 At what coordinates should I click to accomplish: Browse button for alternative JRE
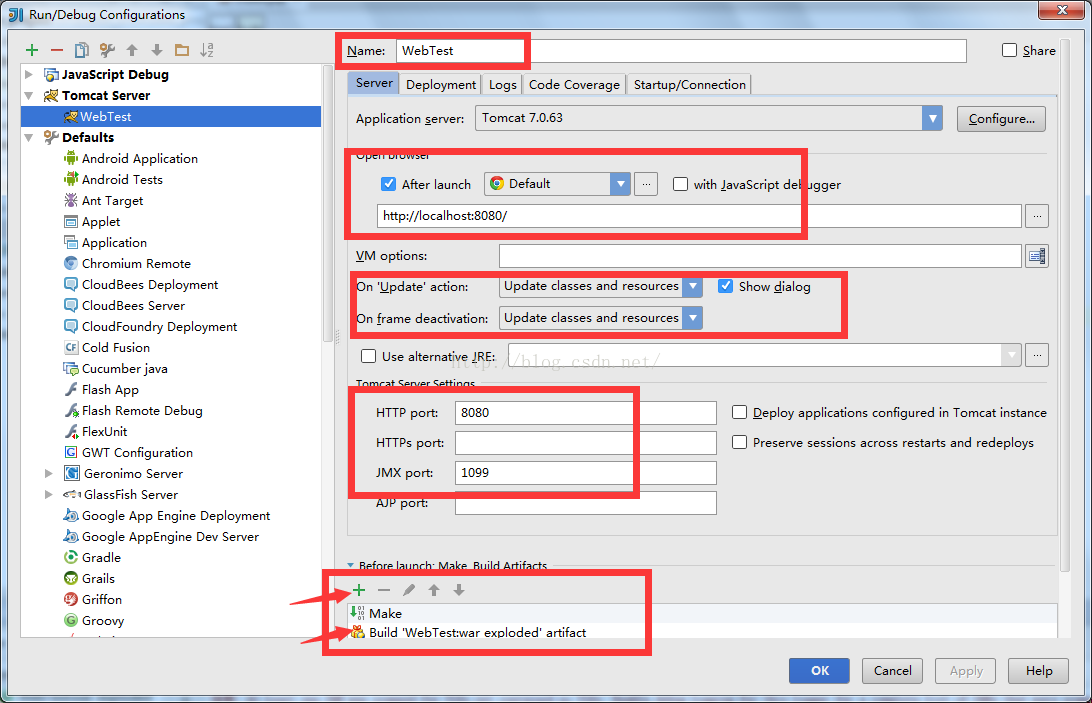pos(1037,355)
